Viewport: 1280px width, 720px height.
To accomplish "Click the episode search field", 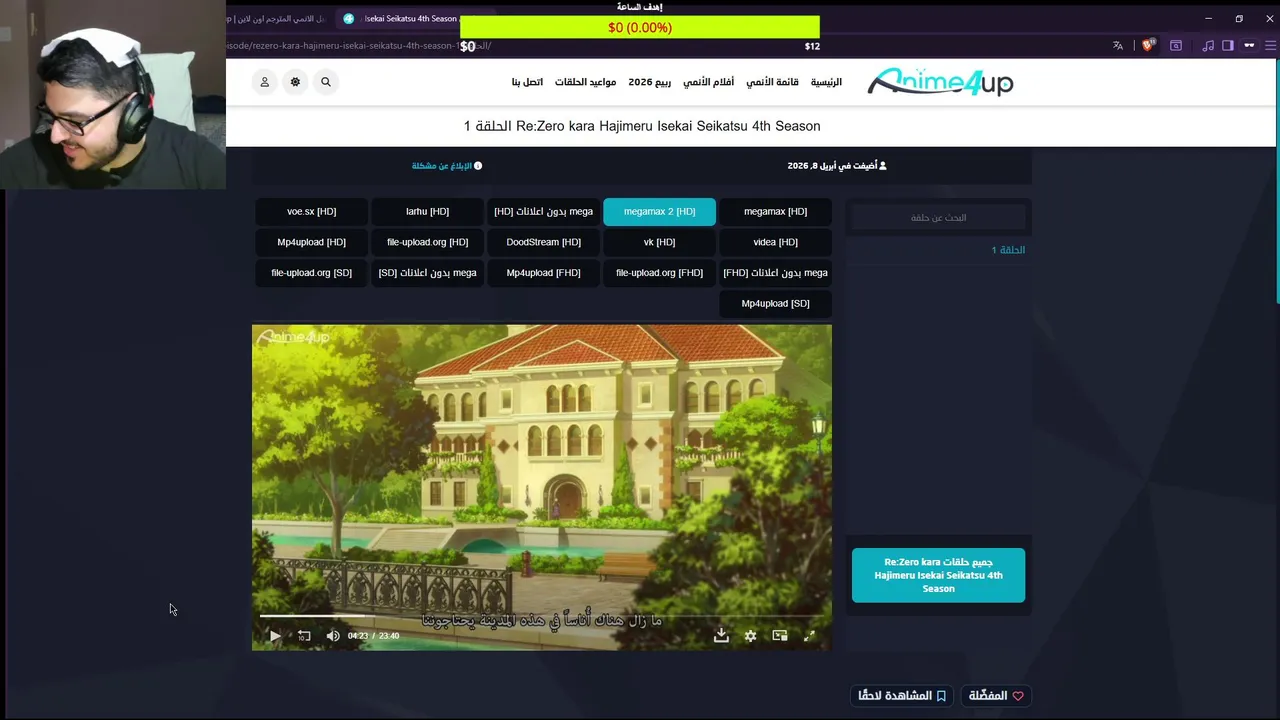I will (x=938, y=218).
